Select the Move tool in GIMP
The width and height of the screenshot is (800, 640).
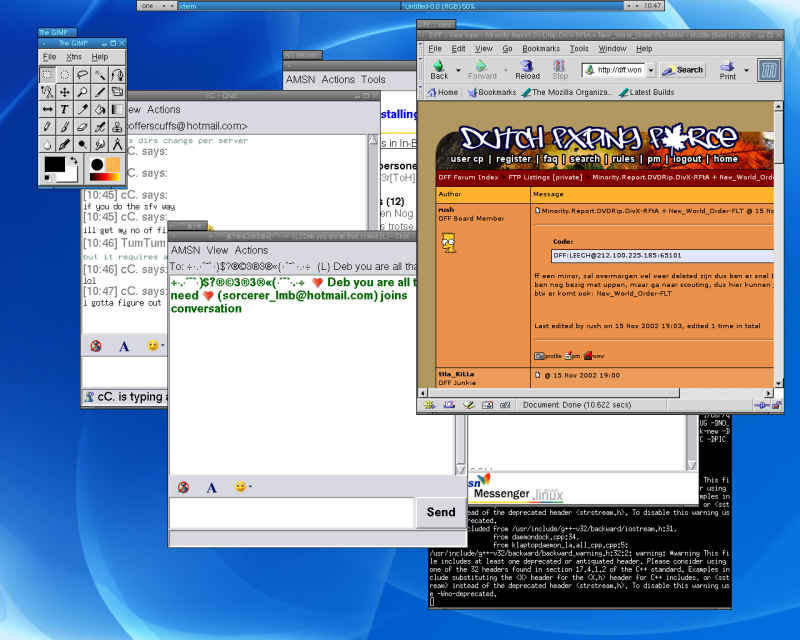pos(65,92)
